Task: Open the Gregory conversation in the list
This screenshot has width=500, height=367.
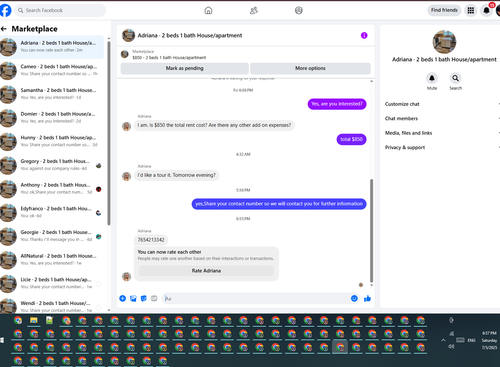Action: [52, 165]
